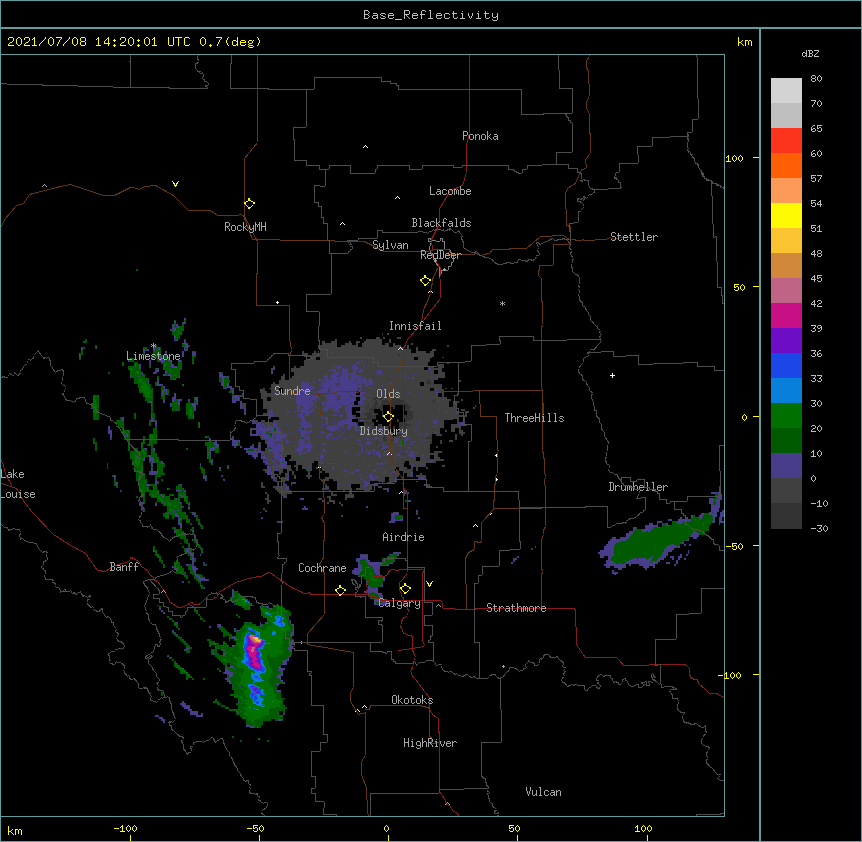Click the Lacombe city label
This screenshot has width=862, height=842.
pyautogui.click(x=450, y=191)
